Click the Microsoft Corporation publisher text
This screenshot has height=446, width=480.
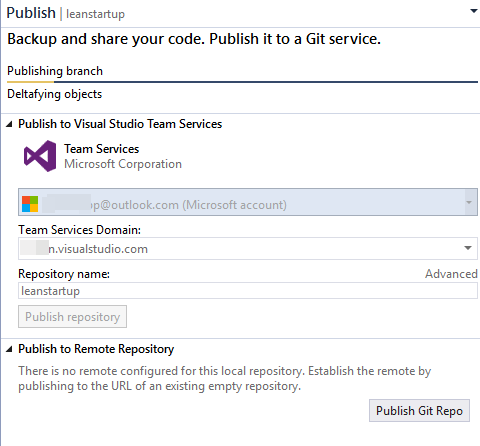pos(123,164)
